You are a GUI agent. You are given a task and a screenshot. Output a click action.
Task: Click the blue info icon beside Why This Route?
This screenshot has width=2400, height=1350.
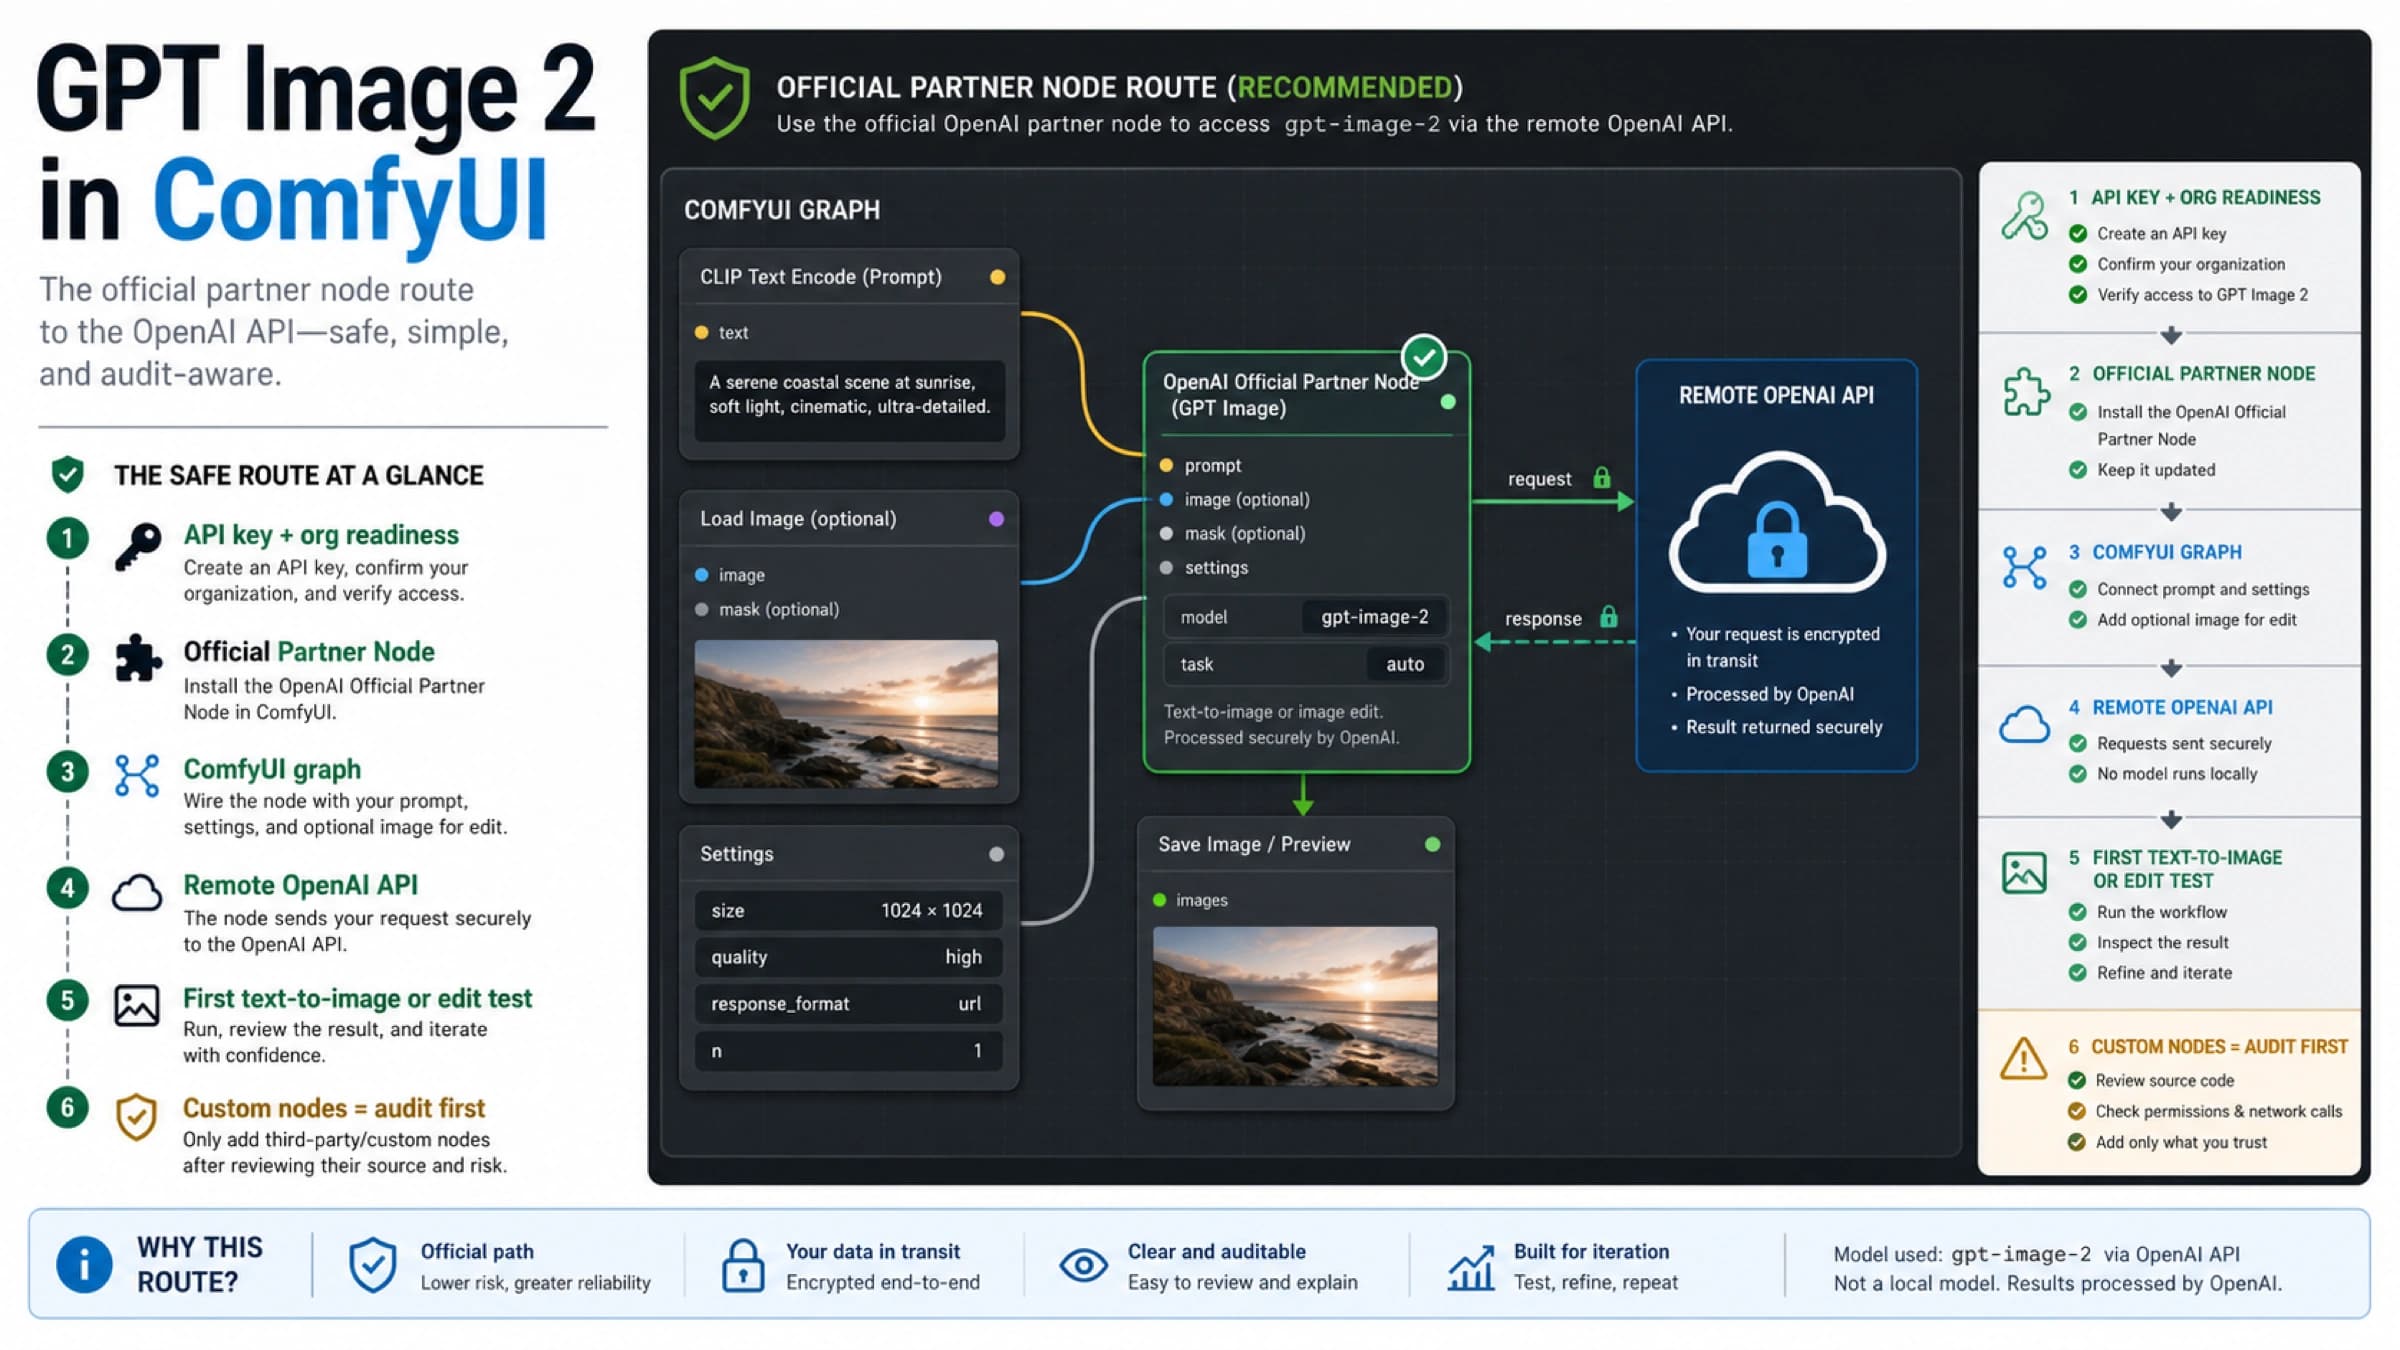84,1264
